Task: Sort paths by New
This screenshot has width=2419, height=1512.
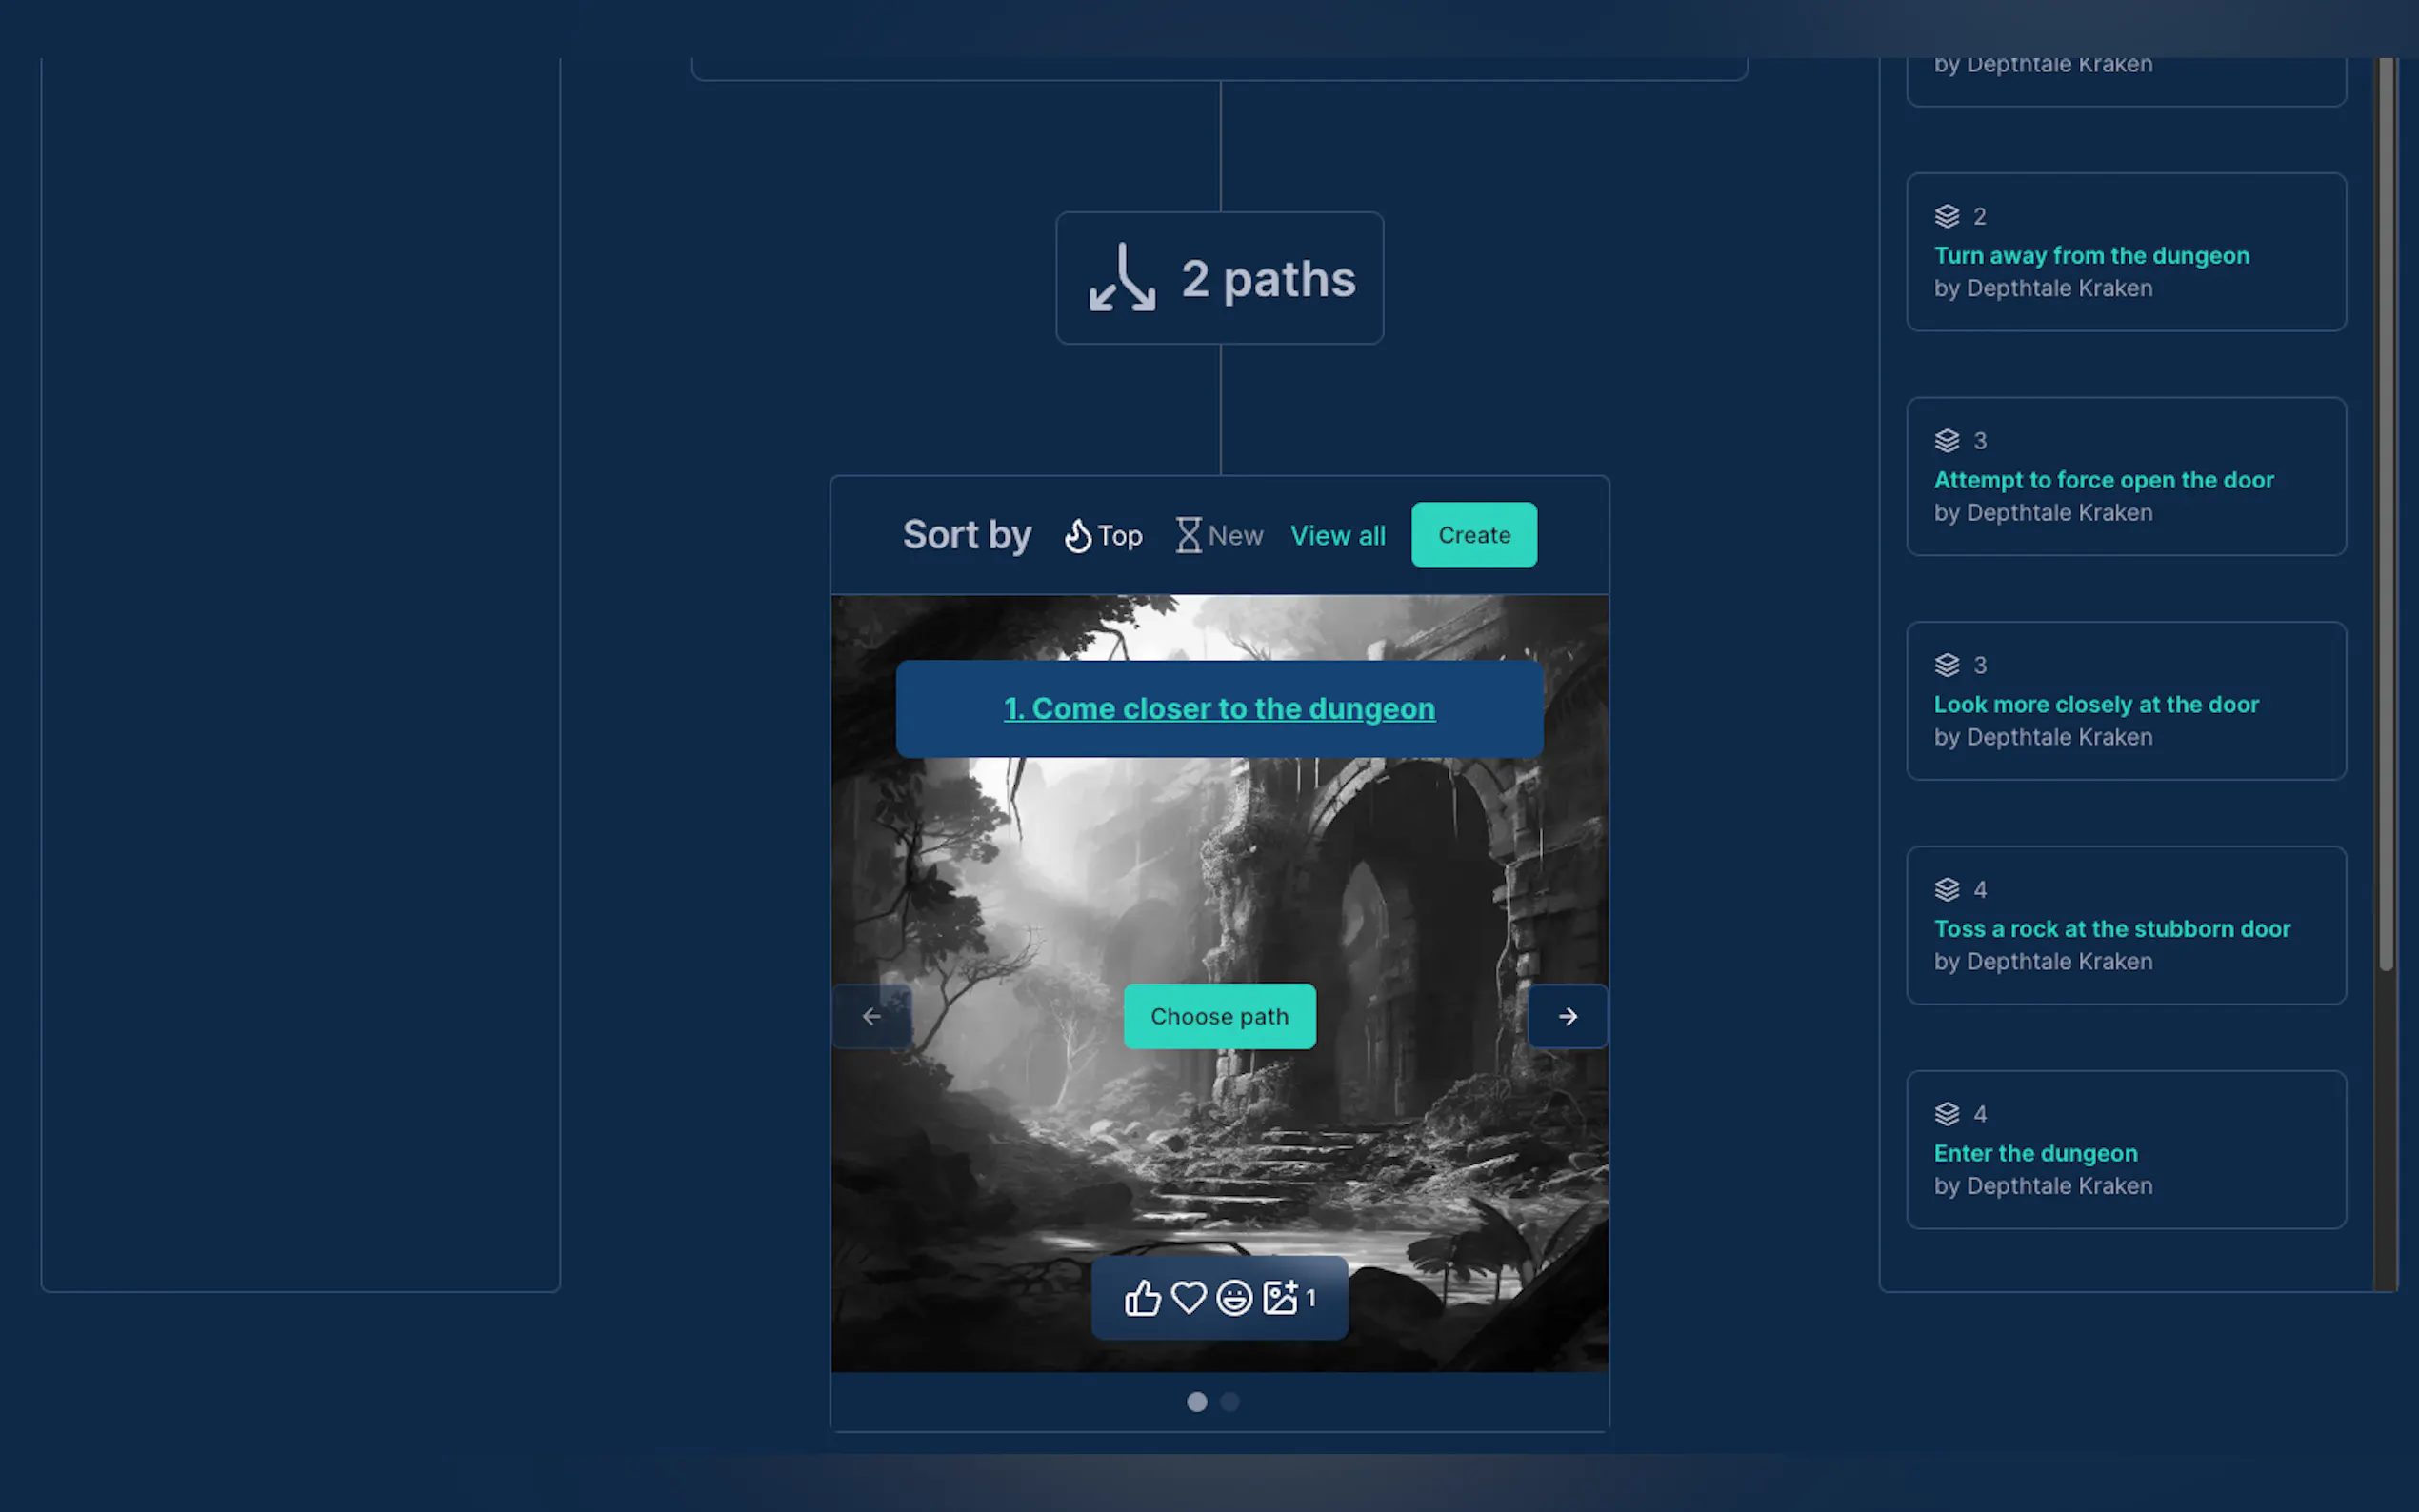Action: coord(1235,536)
